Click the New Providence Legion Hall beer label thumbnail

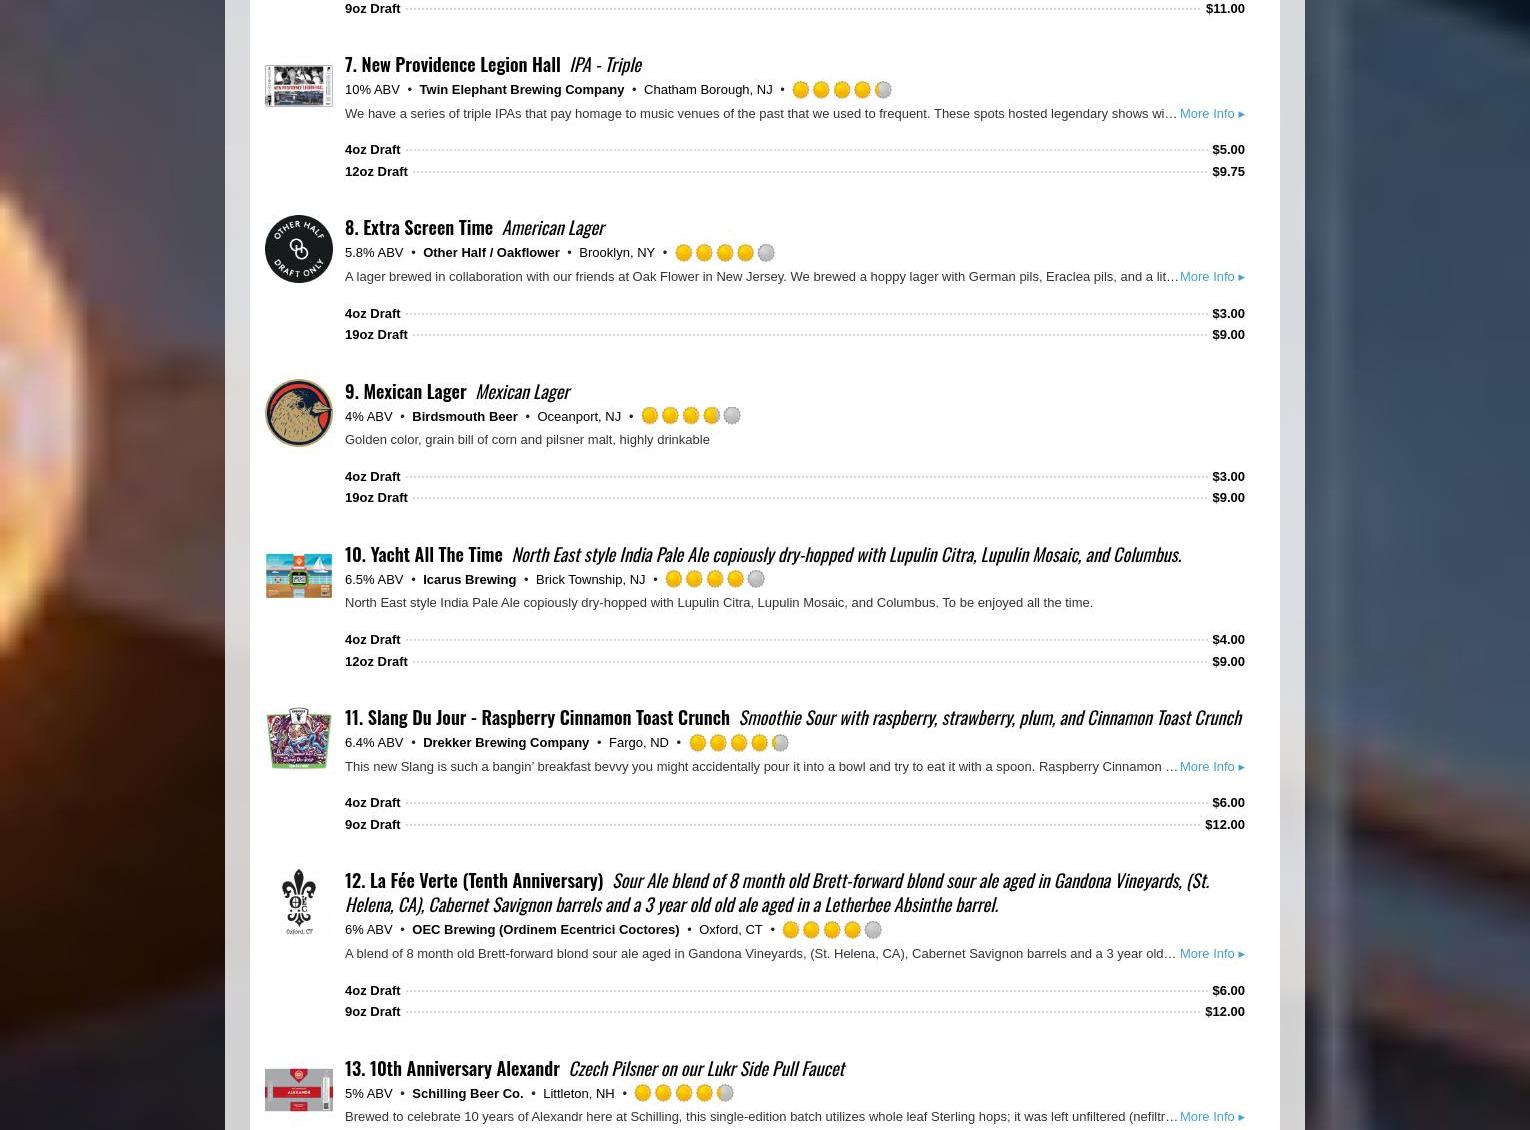pyautogui.click(x=298, y=85)
